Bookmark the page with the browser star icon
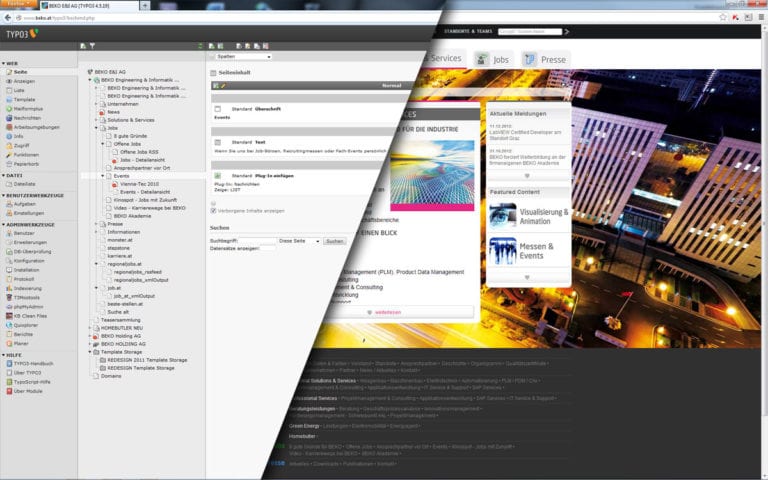Image resolution: width=768 pixels, height=480 pixels. coord(722,17)
